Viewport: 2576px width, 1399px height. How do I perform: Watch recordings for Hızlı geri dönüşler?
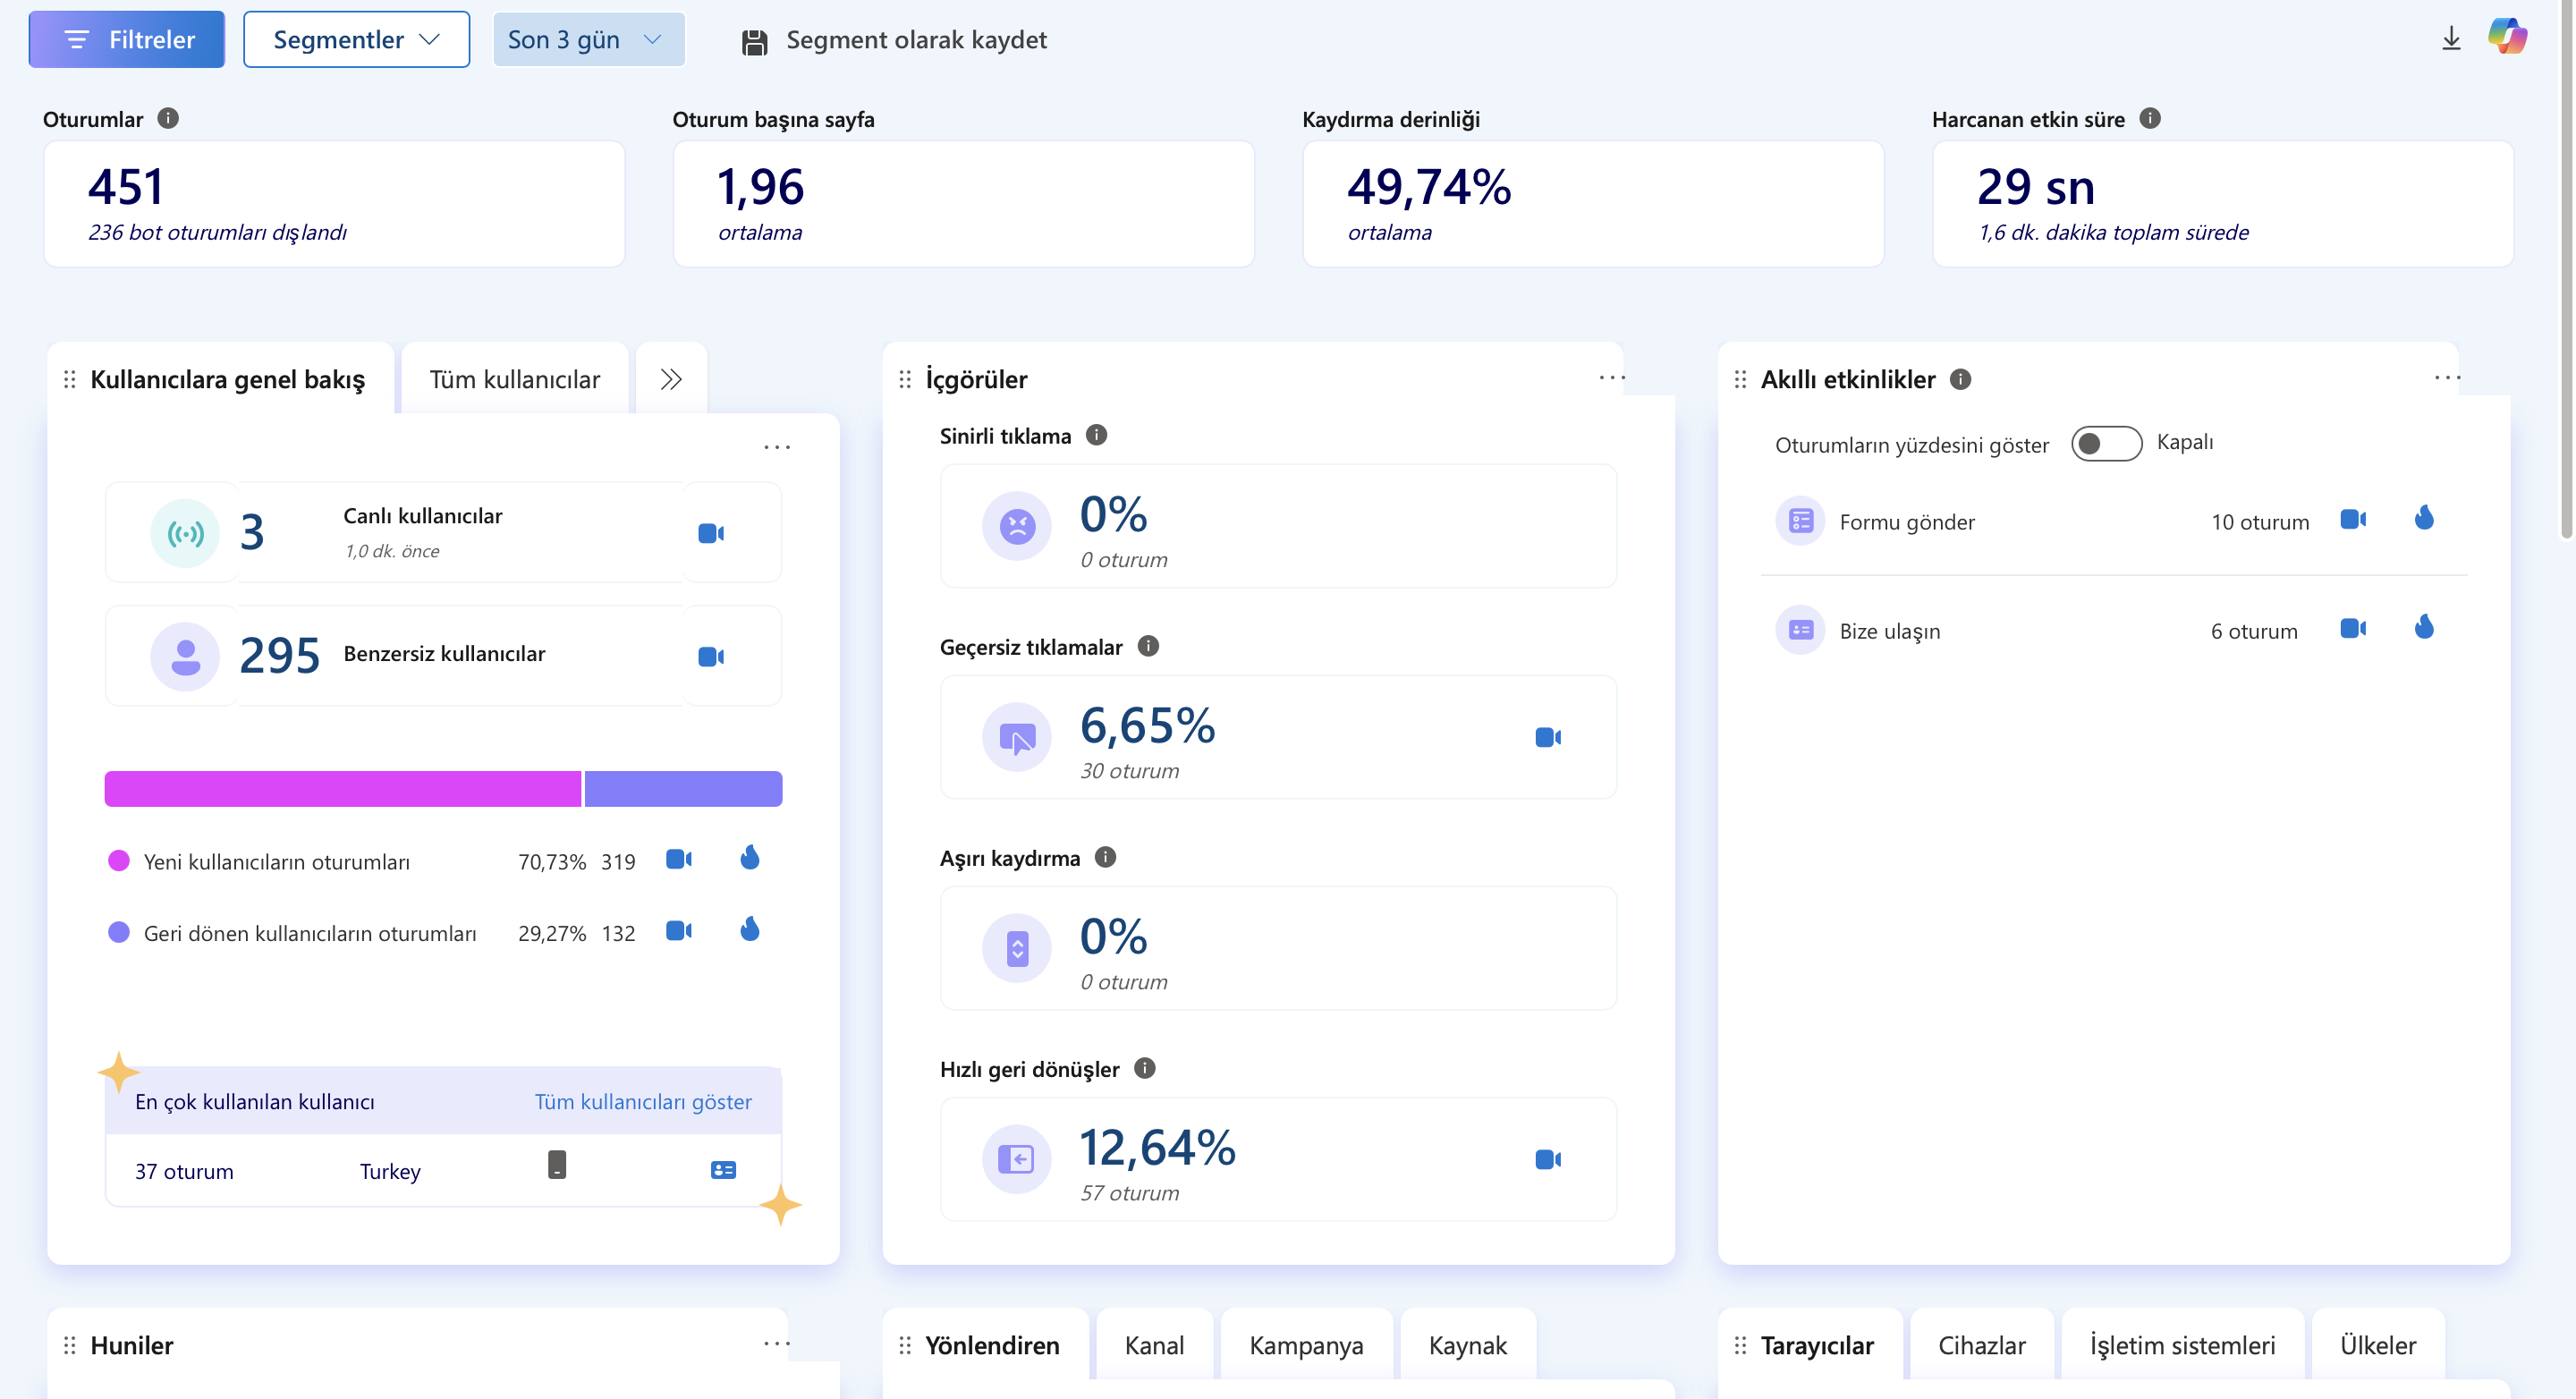[x=1548, y=1160]
